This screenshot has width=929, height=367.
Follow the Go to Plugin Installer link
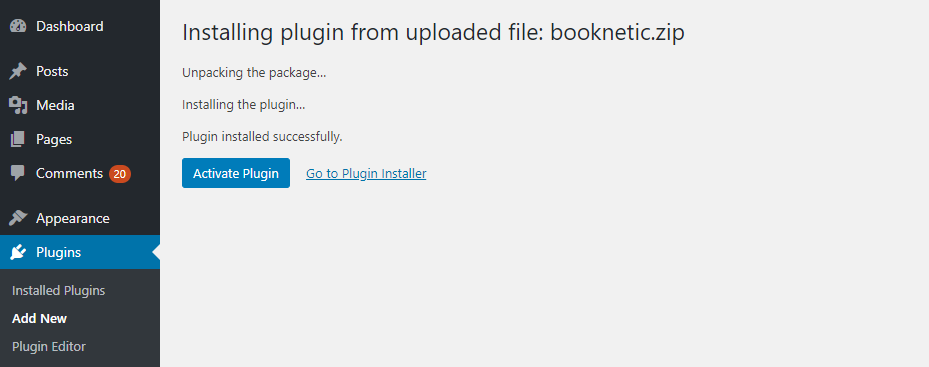(x=366, y=174)
